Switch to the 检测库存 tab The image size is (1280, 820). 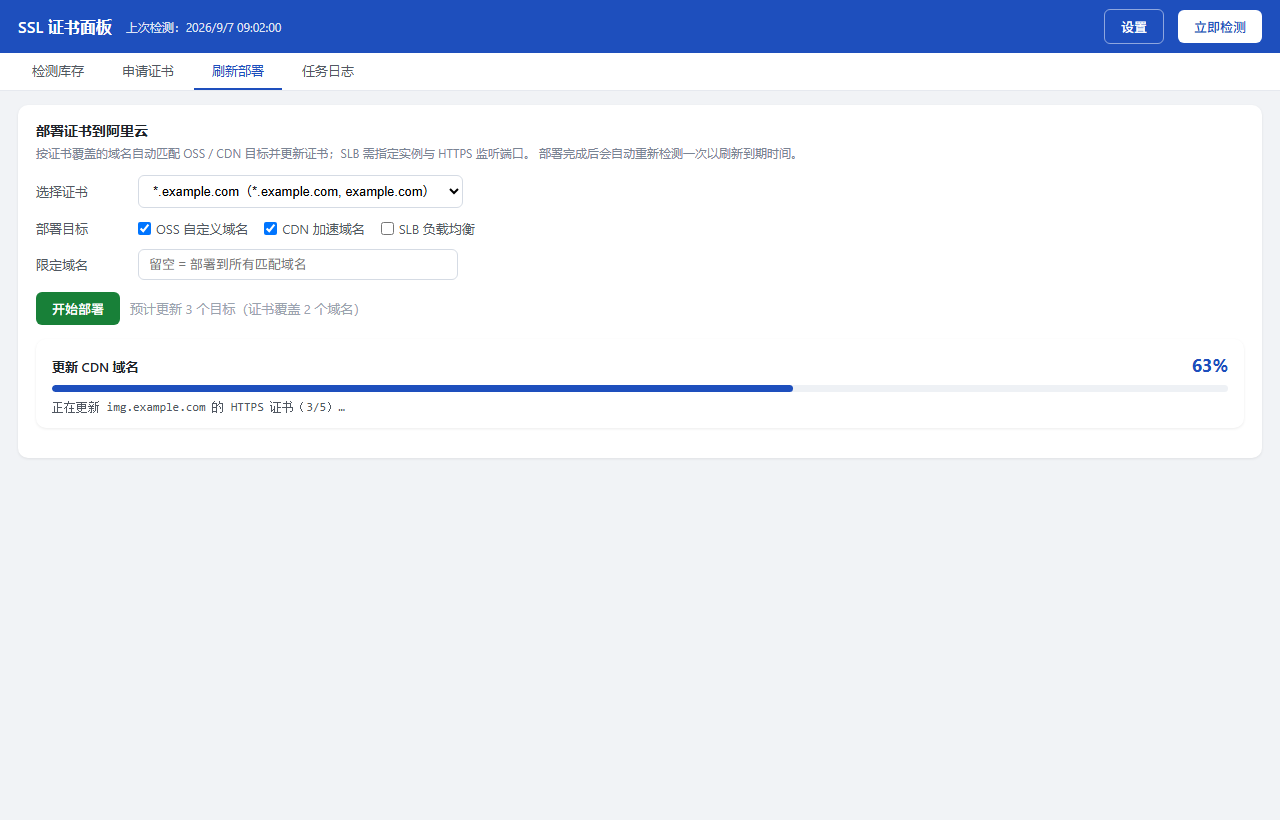tap(58, 71)
